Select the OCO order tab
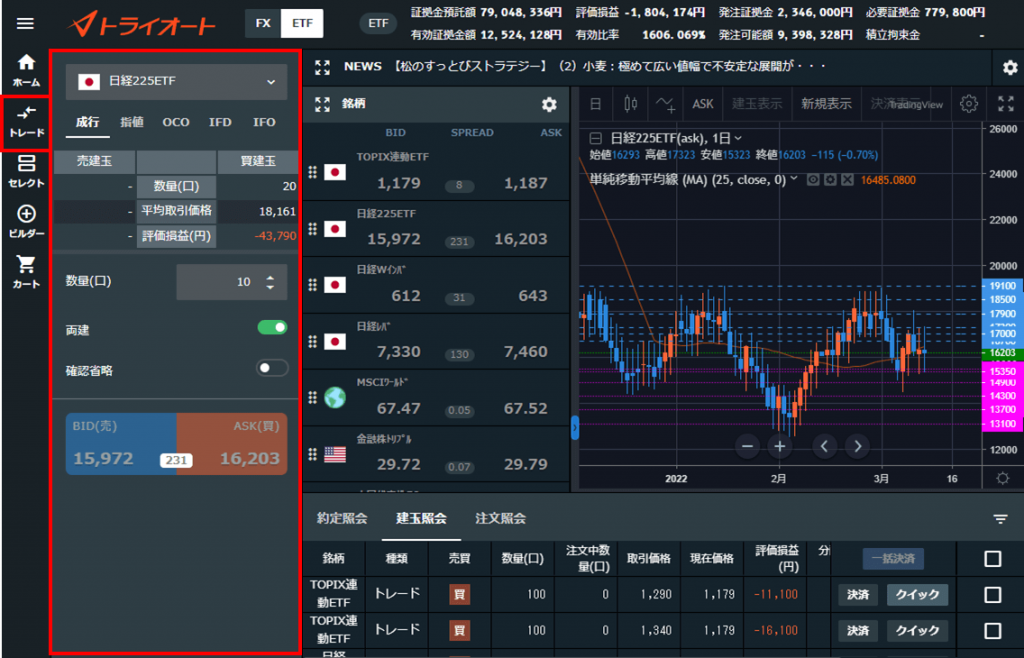The height and width of the screenshot is (658, 1024). tap(176, 122)
